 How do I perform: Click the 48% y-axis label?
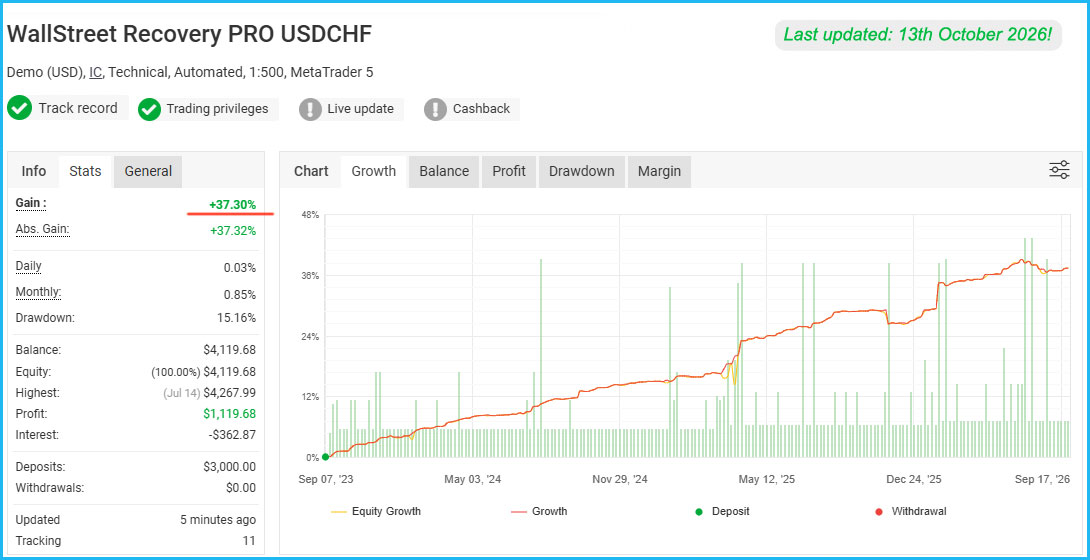click(310, 215)
